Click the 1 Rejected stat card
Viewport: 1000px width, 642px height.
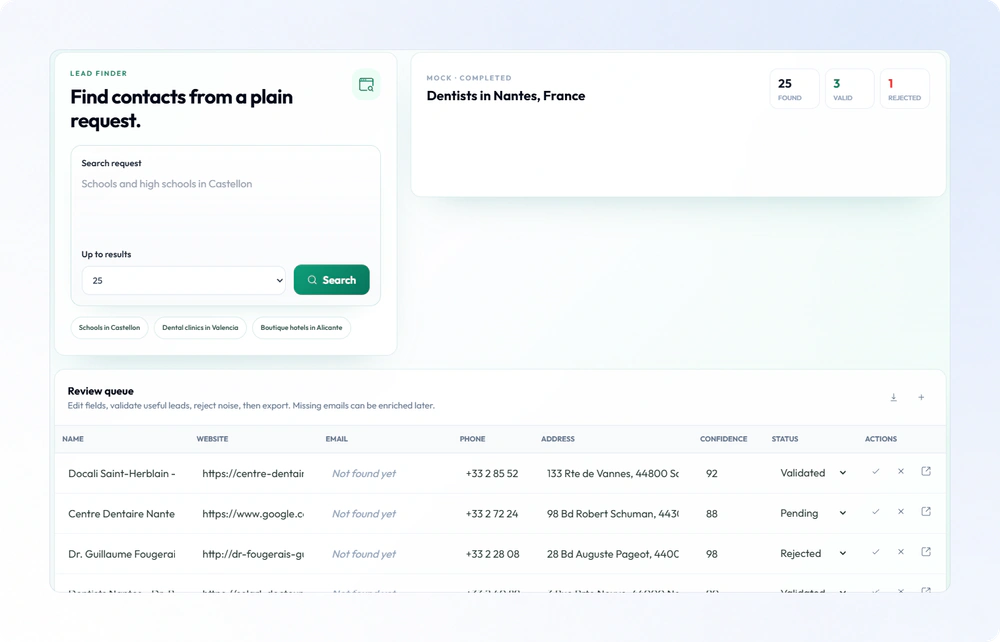[904, 89]
